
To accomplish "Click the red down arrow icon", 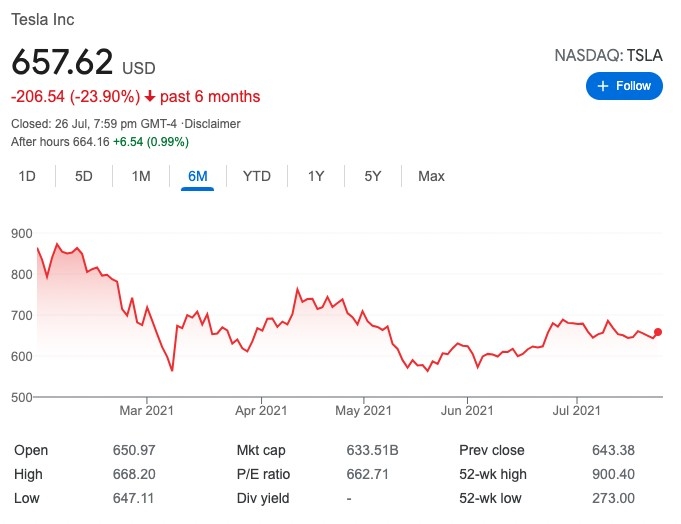I will click(x=150, y=96).
